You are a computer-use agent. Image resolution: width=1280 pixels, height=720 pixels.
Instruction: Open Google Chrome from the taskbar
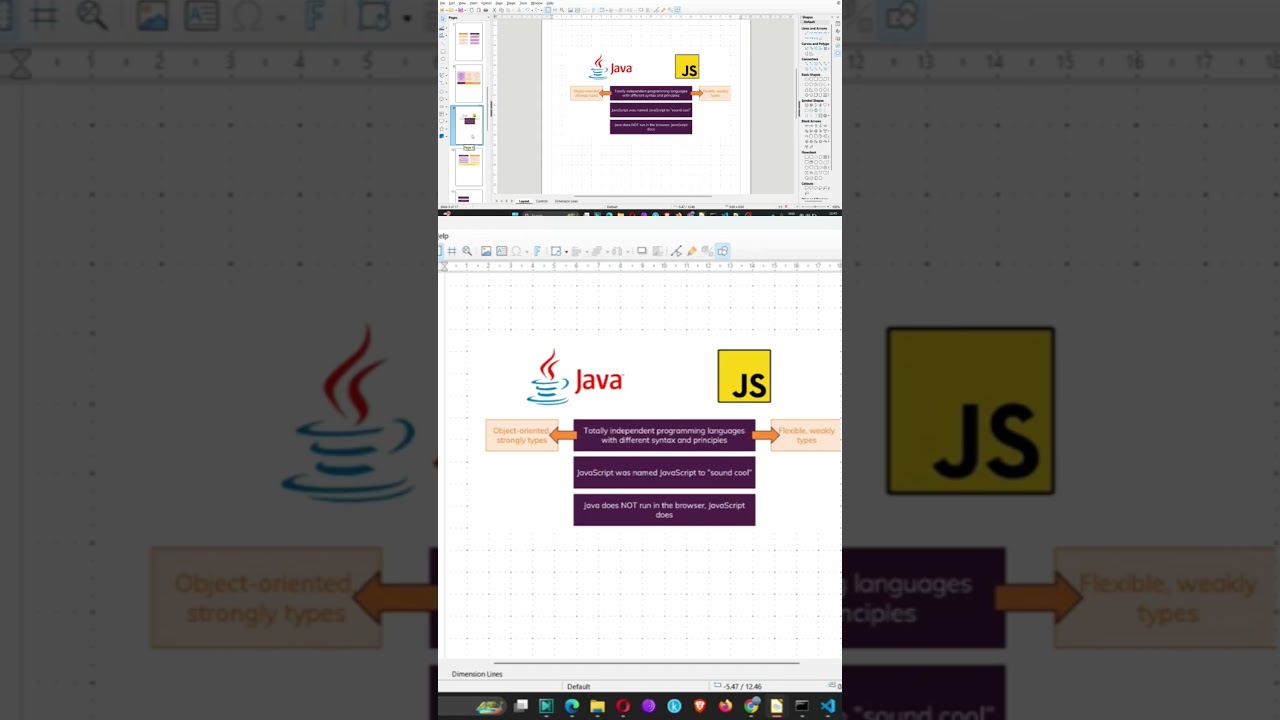click(751, 706)
